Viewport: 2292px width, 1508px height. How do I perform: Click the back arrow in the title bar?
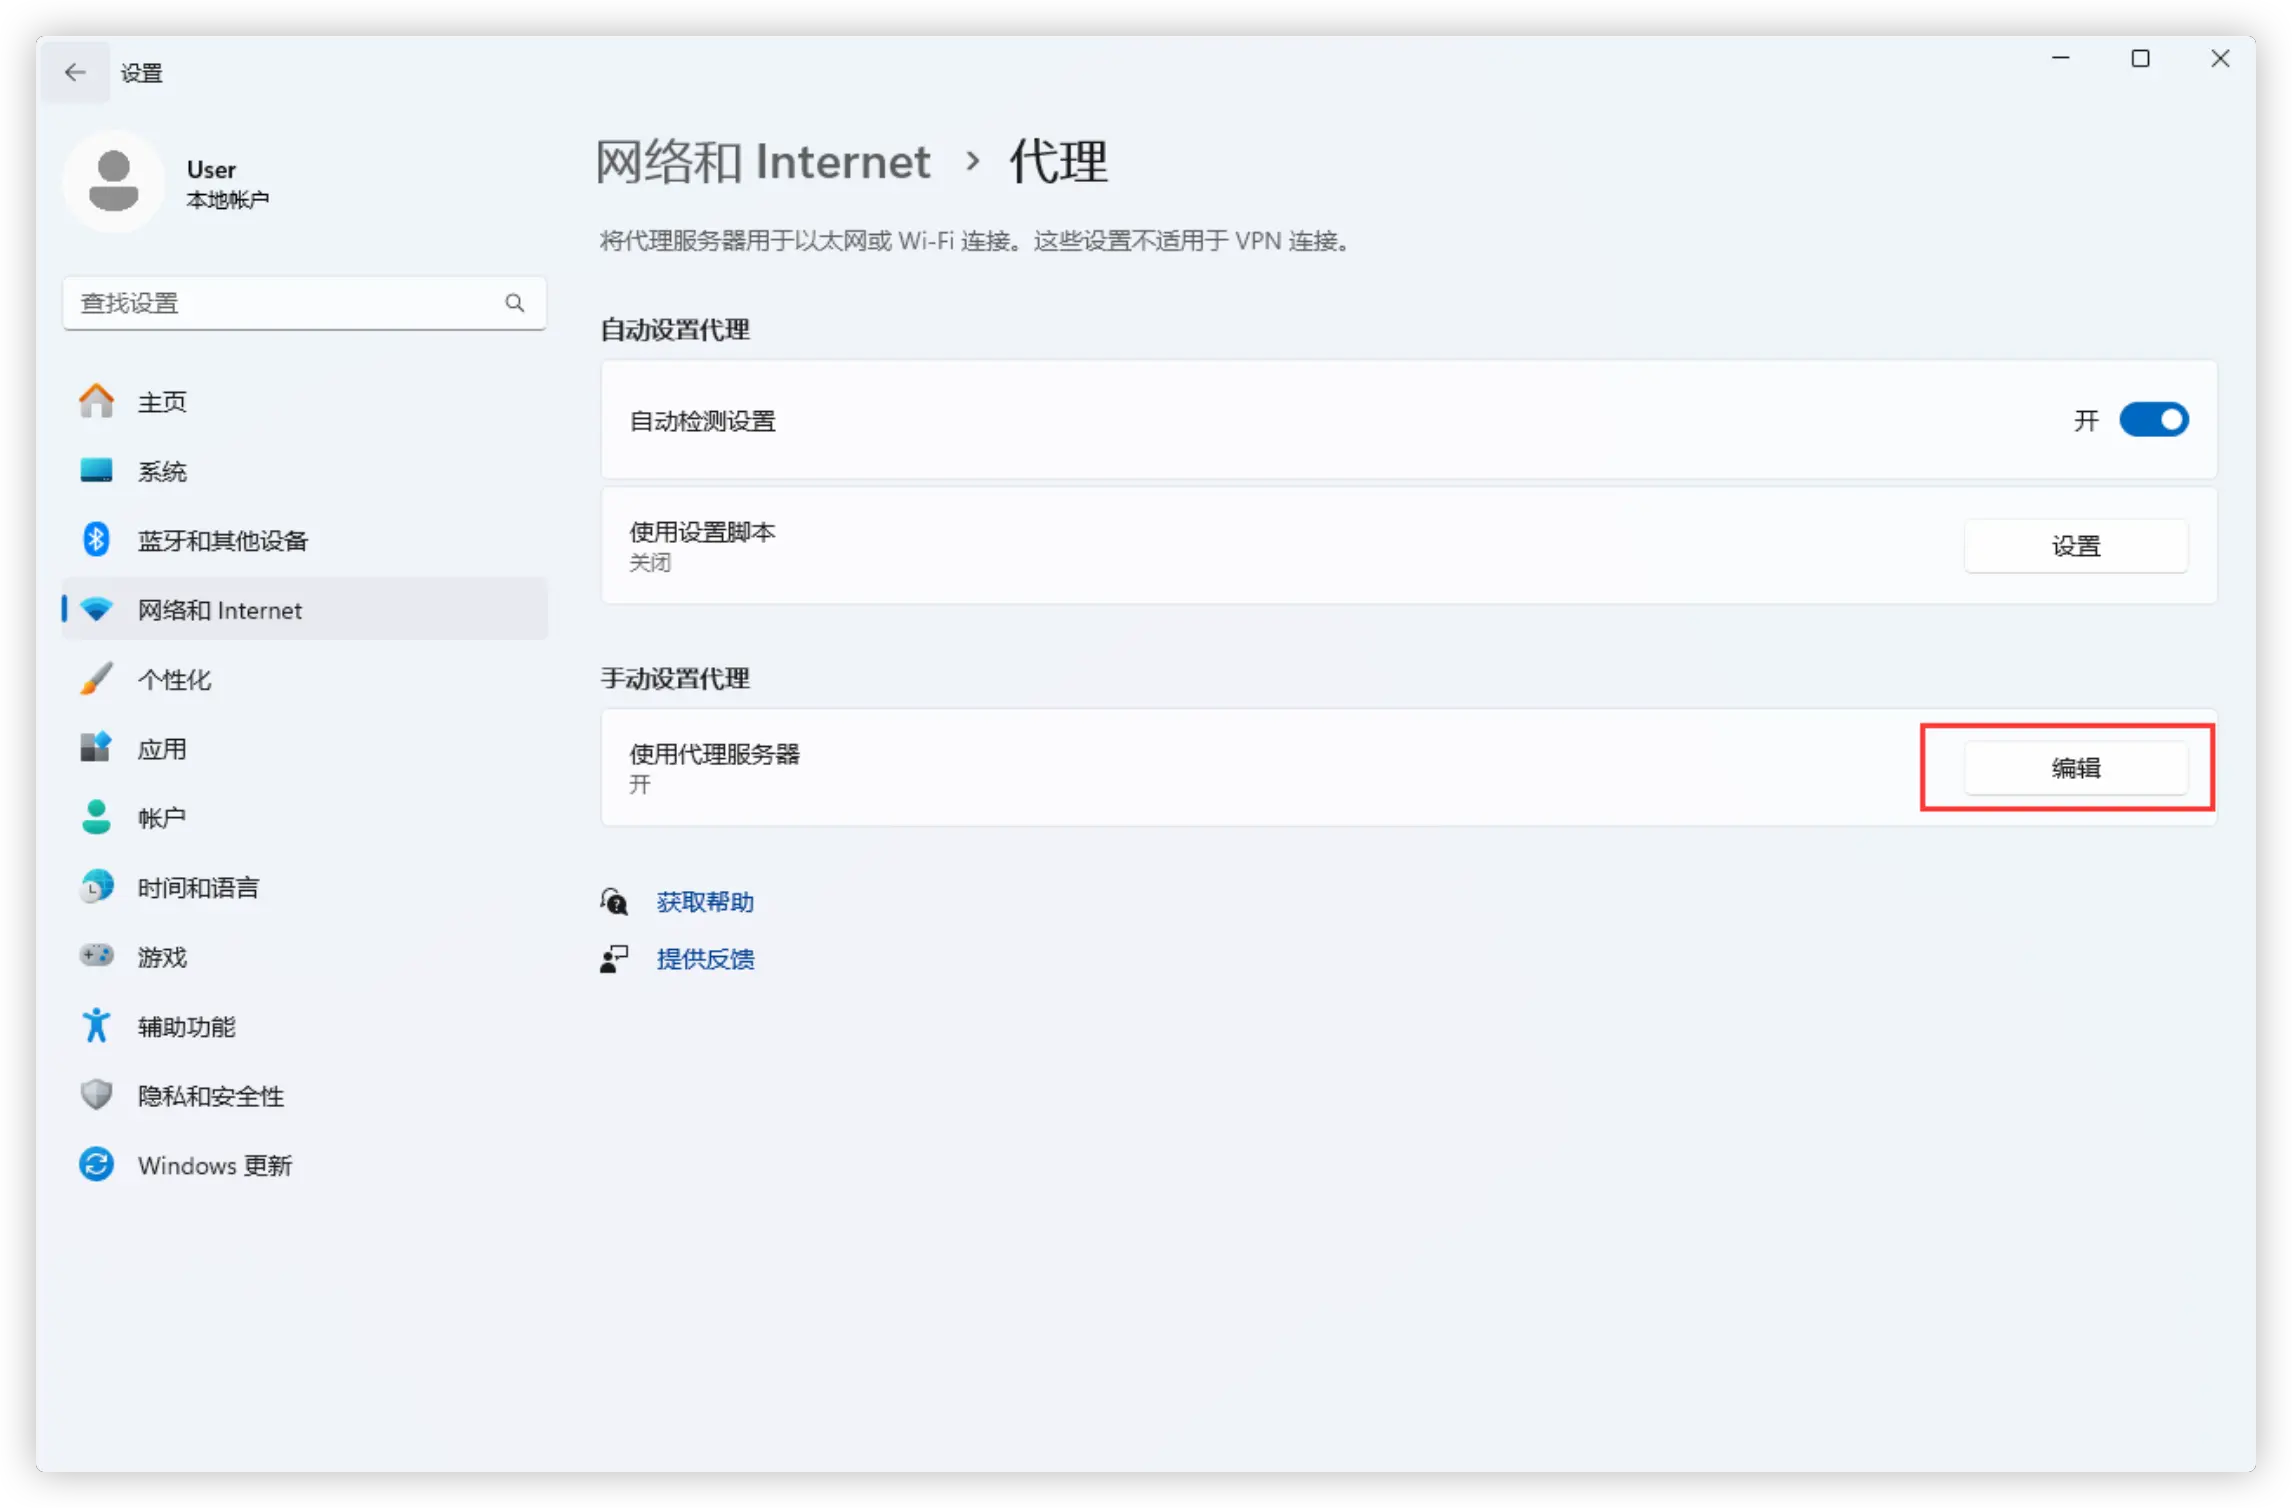pyautogui.click(x=75, y=72)
